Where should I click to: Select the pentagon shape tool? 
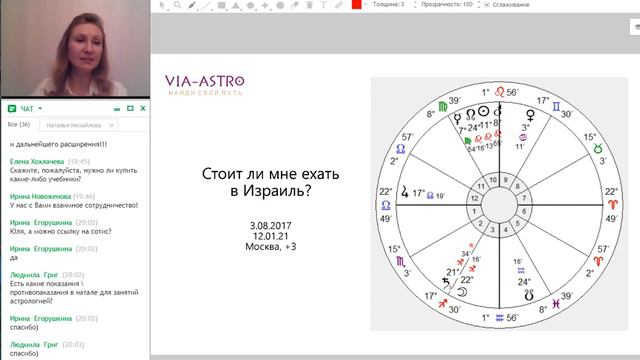coord(251,5)
